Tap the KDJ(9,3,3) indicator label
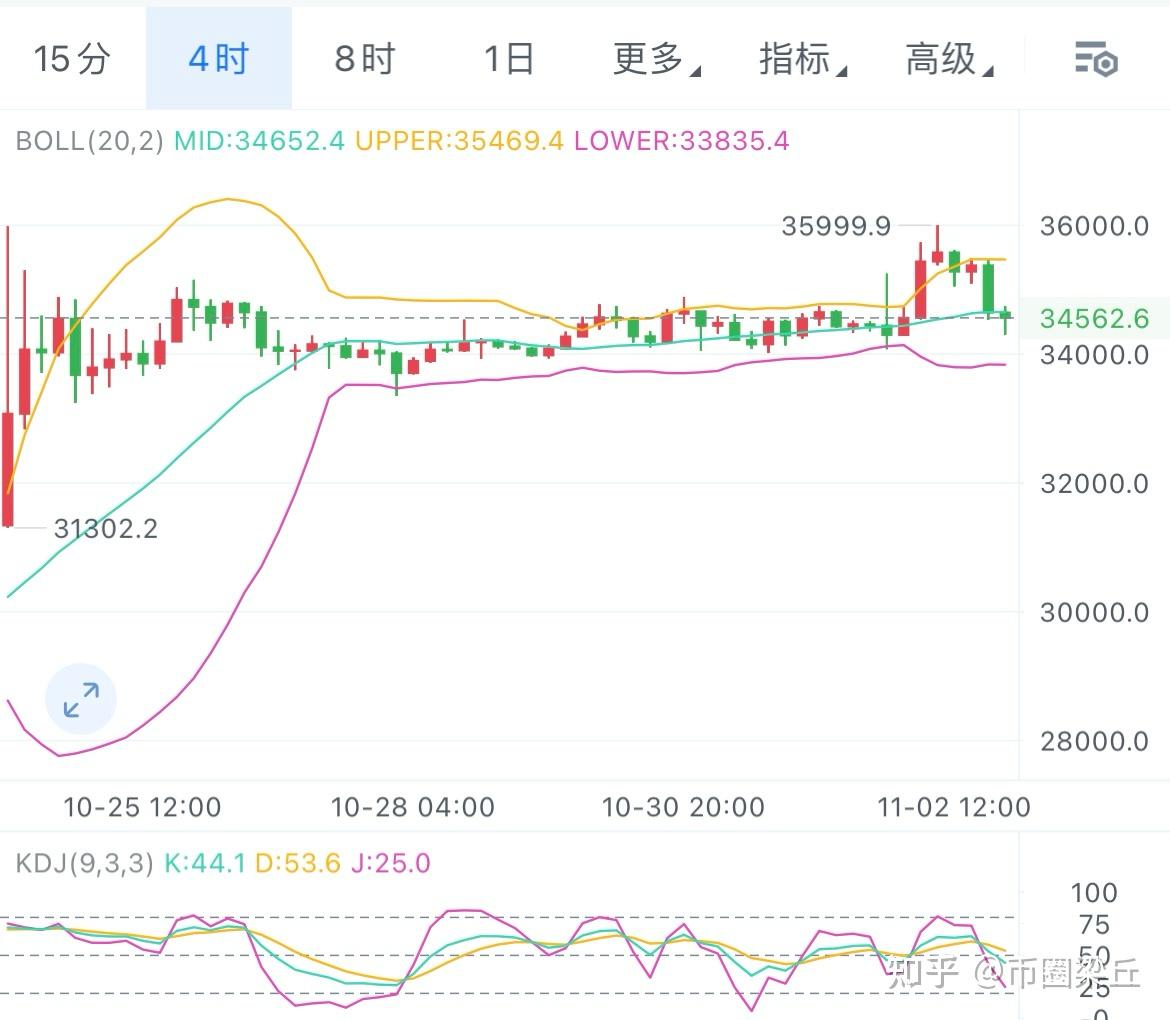This screenshot has height=1020, width=1170. [x=84, y=863]
